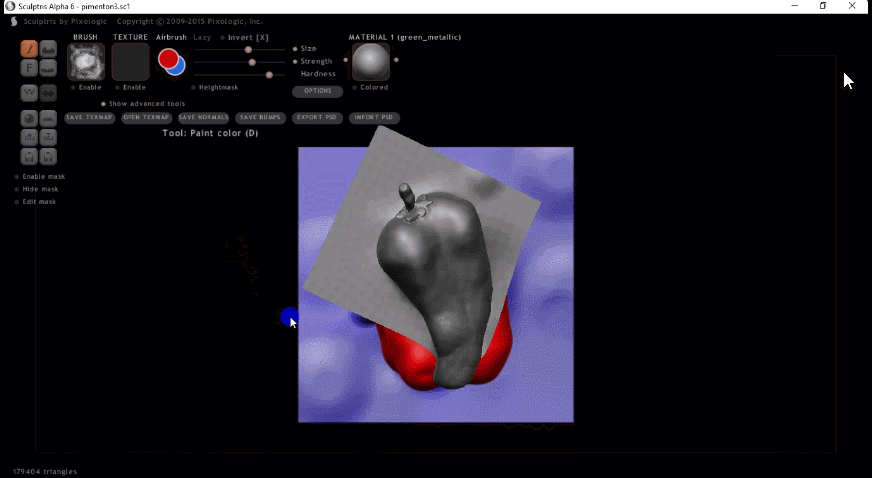Toggle the symmetry double-arrow icon

click(48, 92)
